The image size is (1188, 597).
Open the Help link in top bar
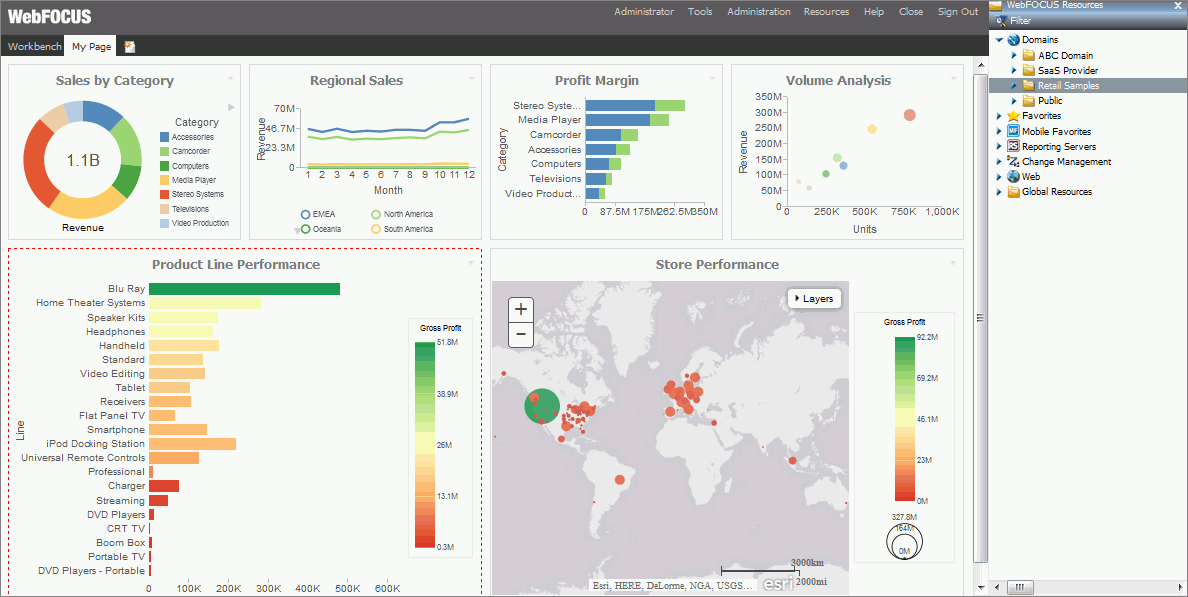[x=873, y=12]
